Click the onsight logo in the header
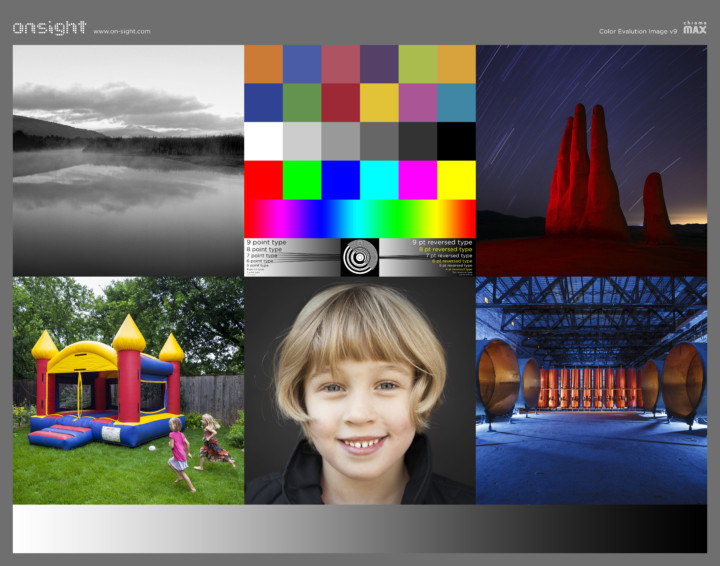This screenshot has width=720, height=566. pyautogui.click(x=49, y=28)
